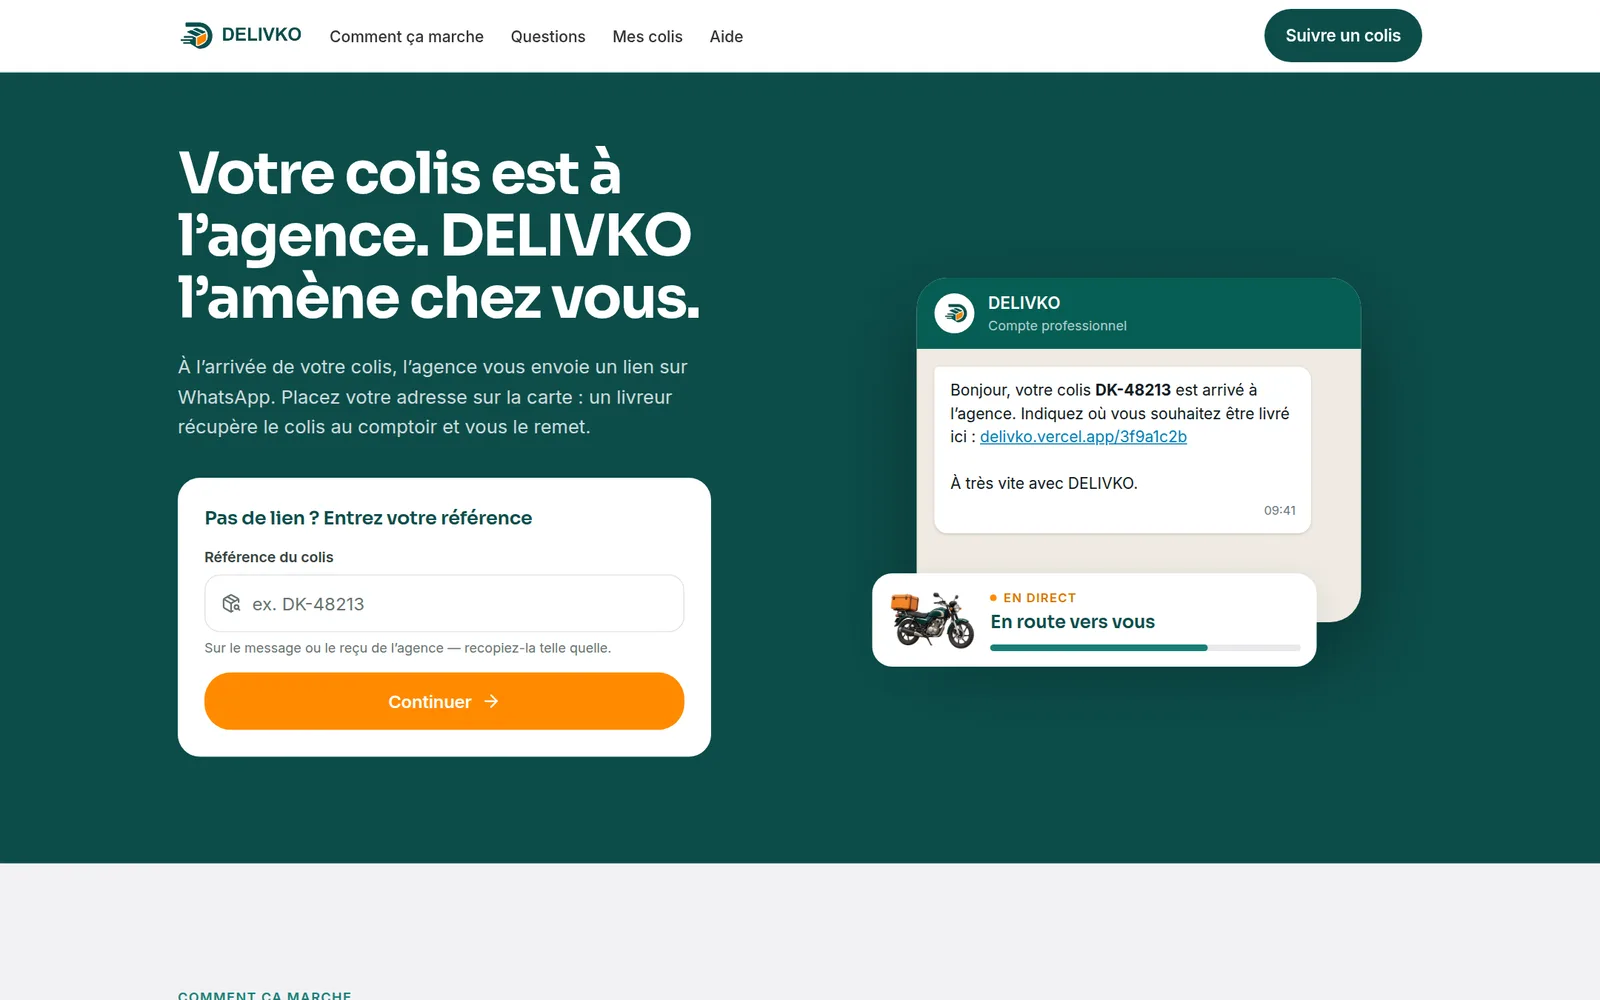
Task: Focus the Référence du colis input field
Action: (x=444, y=603)
